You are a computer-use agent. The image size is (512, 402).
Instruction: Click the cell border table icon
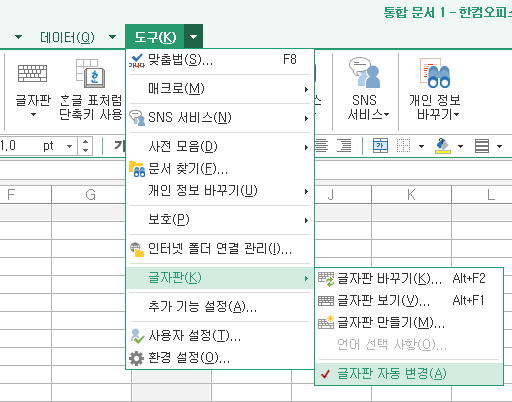coord(380,146)
